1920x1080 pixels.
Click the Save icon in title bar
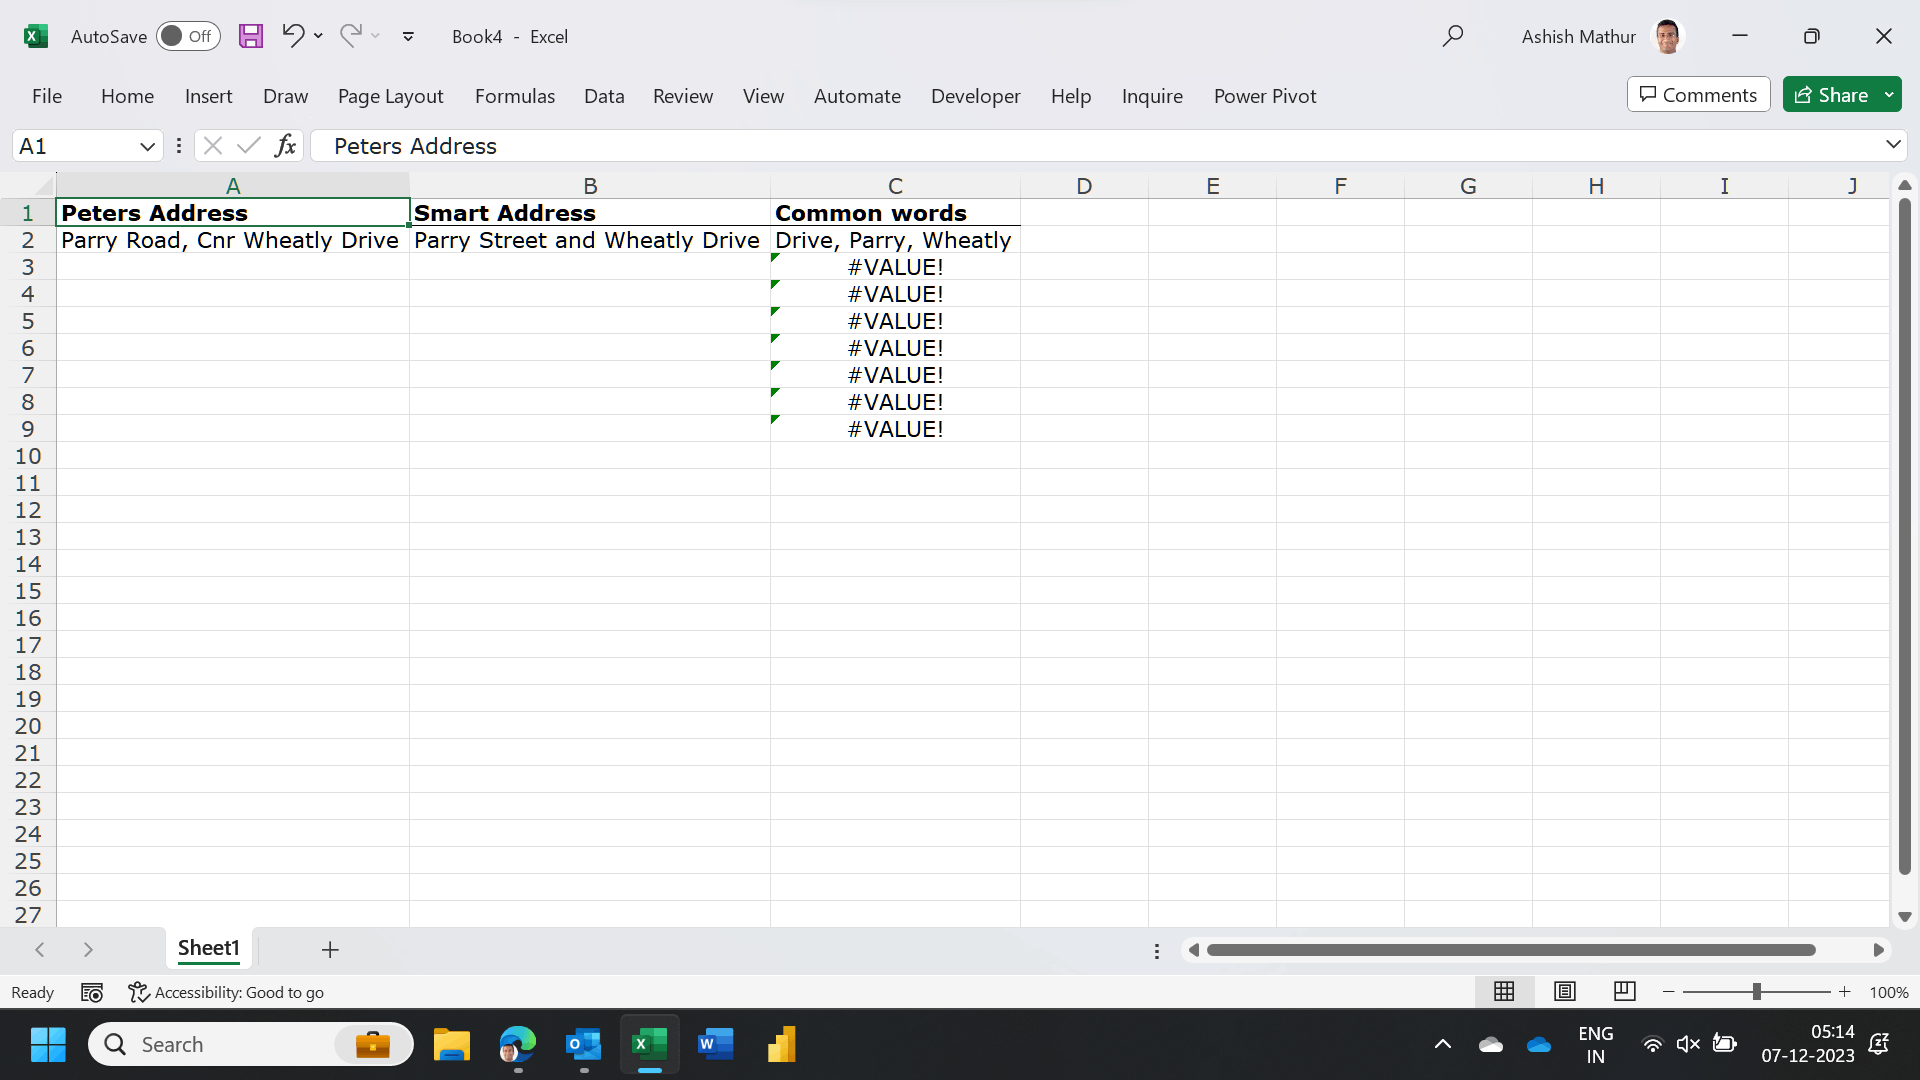point(251,36)
